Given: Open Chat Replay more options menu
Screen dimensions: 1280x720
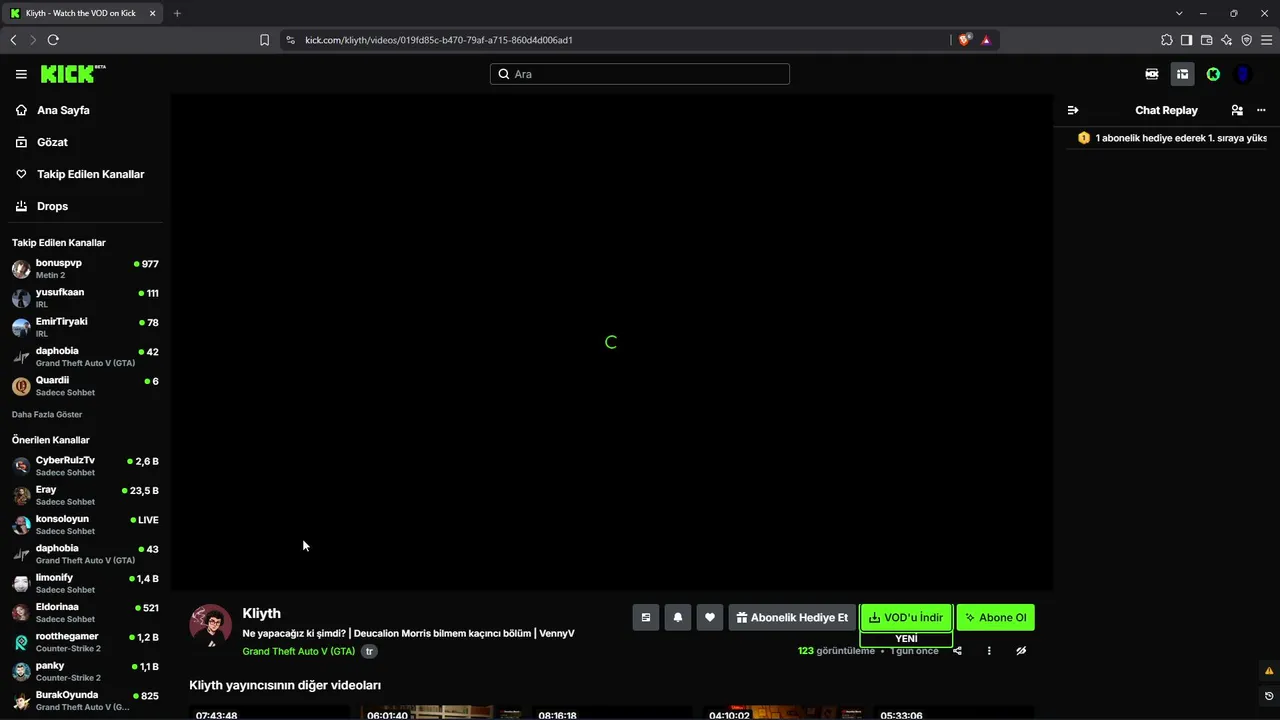Looking at the screenshot, I should coord(1261,110).
